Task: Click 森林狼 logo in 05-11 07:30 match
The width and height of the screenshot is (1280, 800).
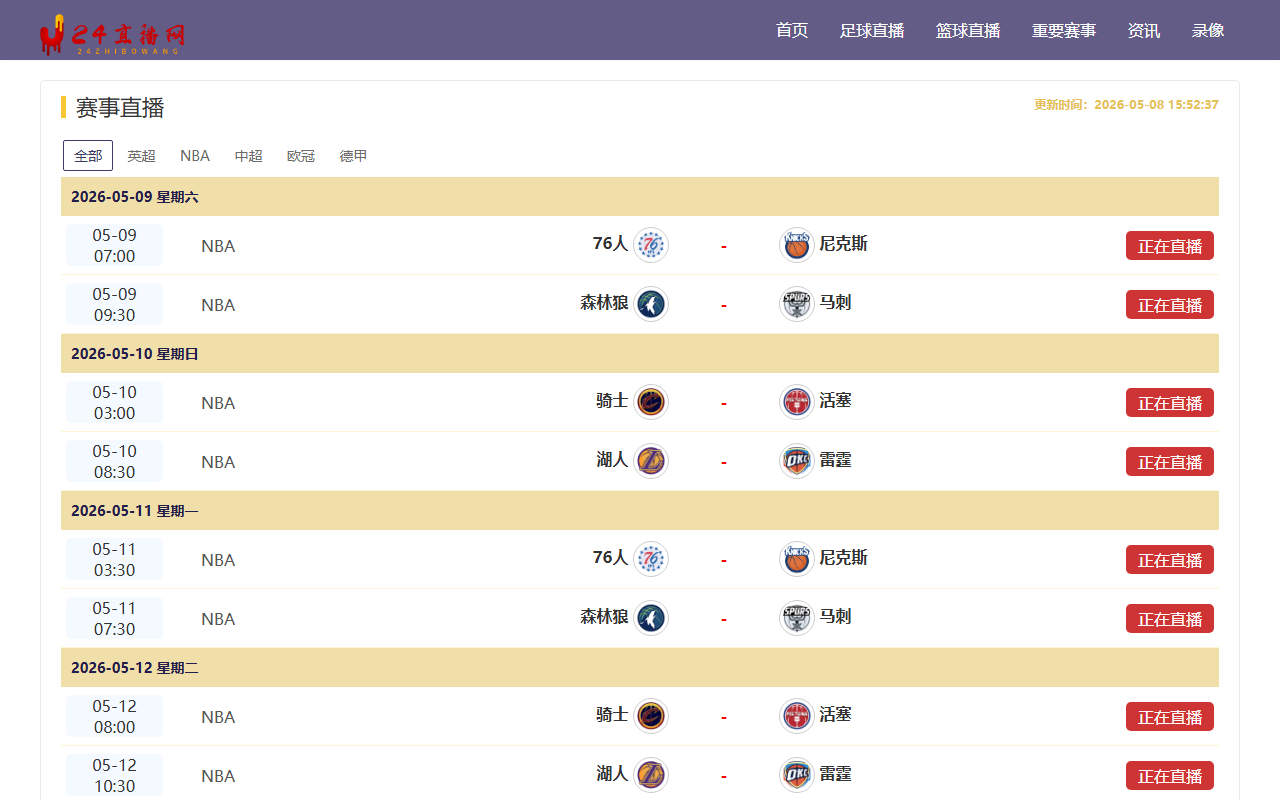Action: coord(651,618)
